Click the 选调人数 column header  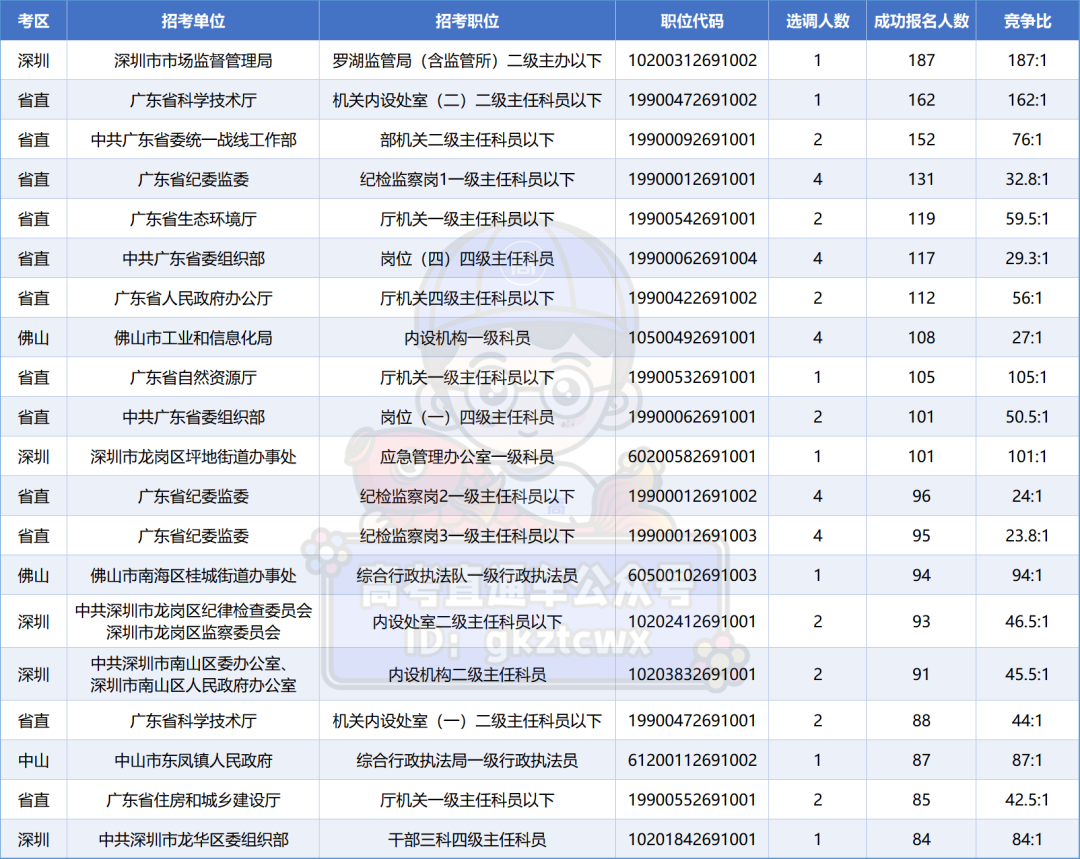[x=818, y=21]
